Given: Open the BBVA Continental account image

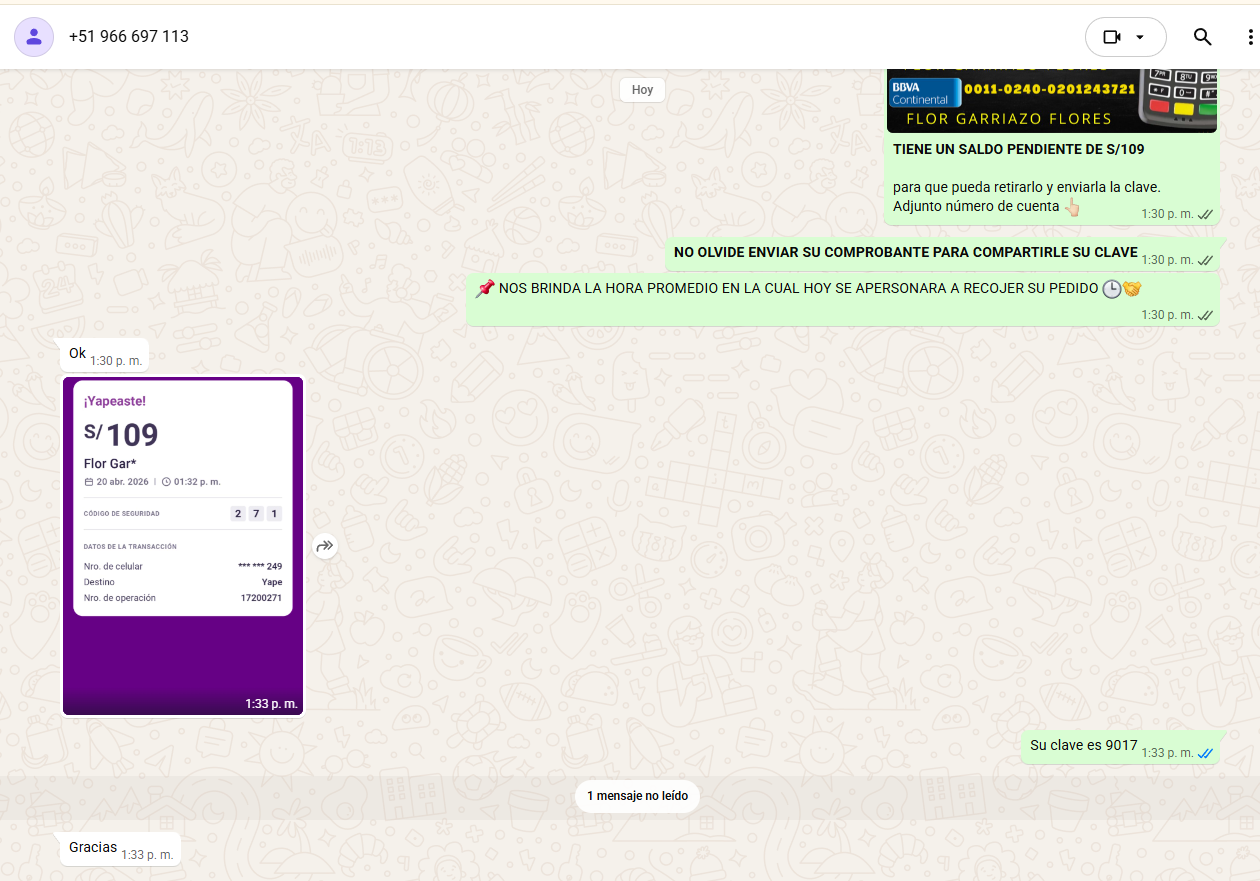Looking at the screenshot, I should click(x=1051, y=100).
